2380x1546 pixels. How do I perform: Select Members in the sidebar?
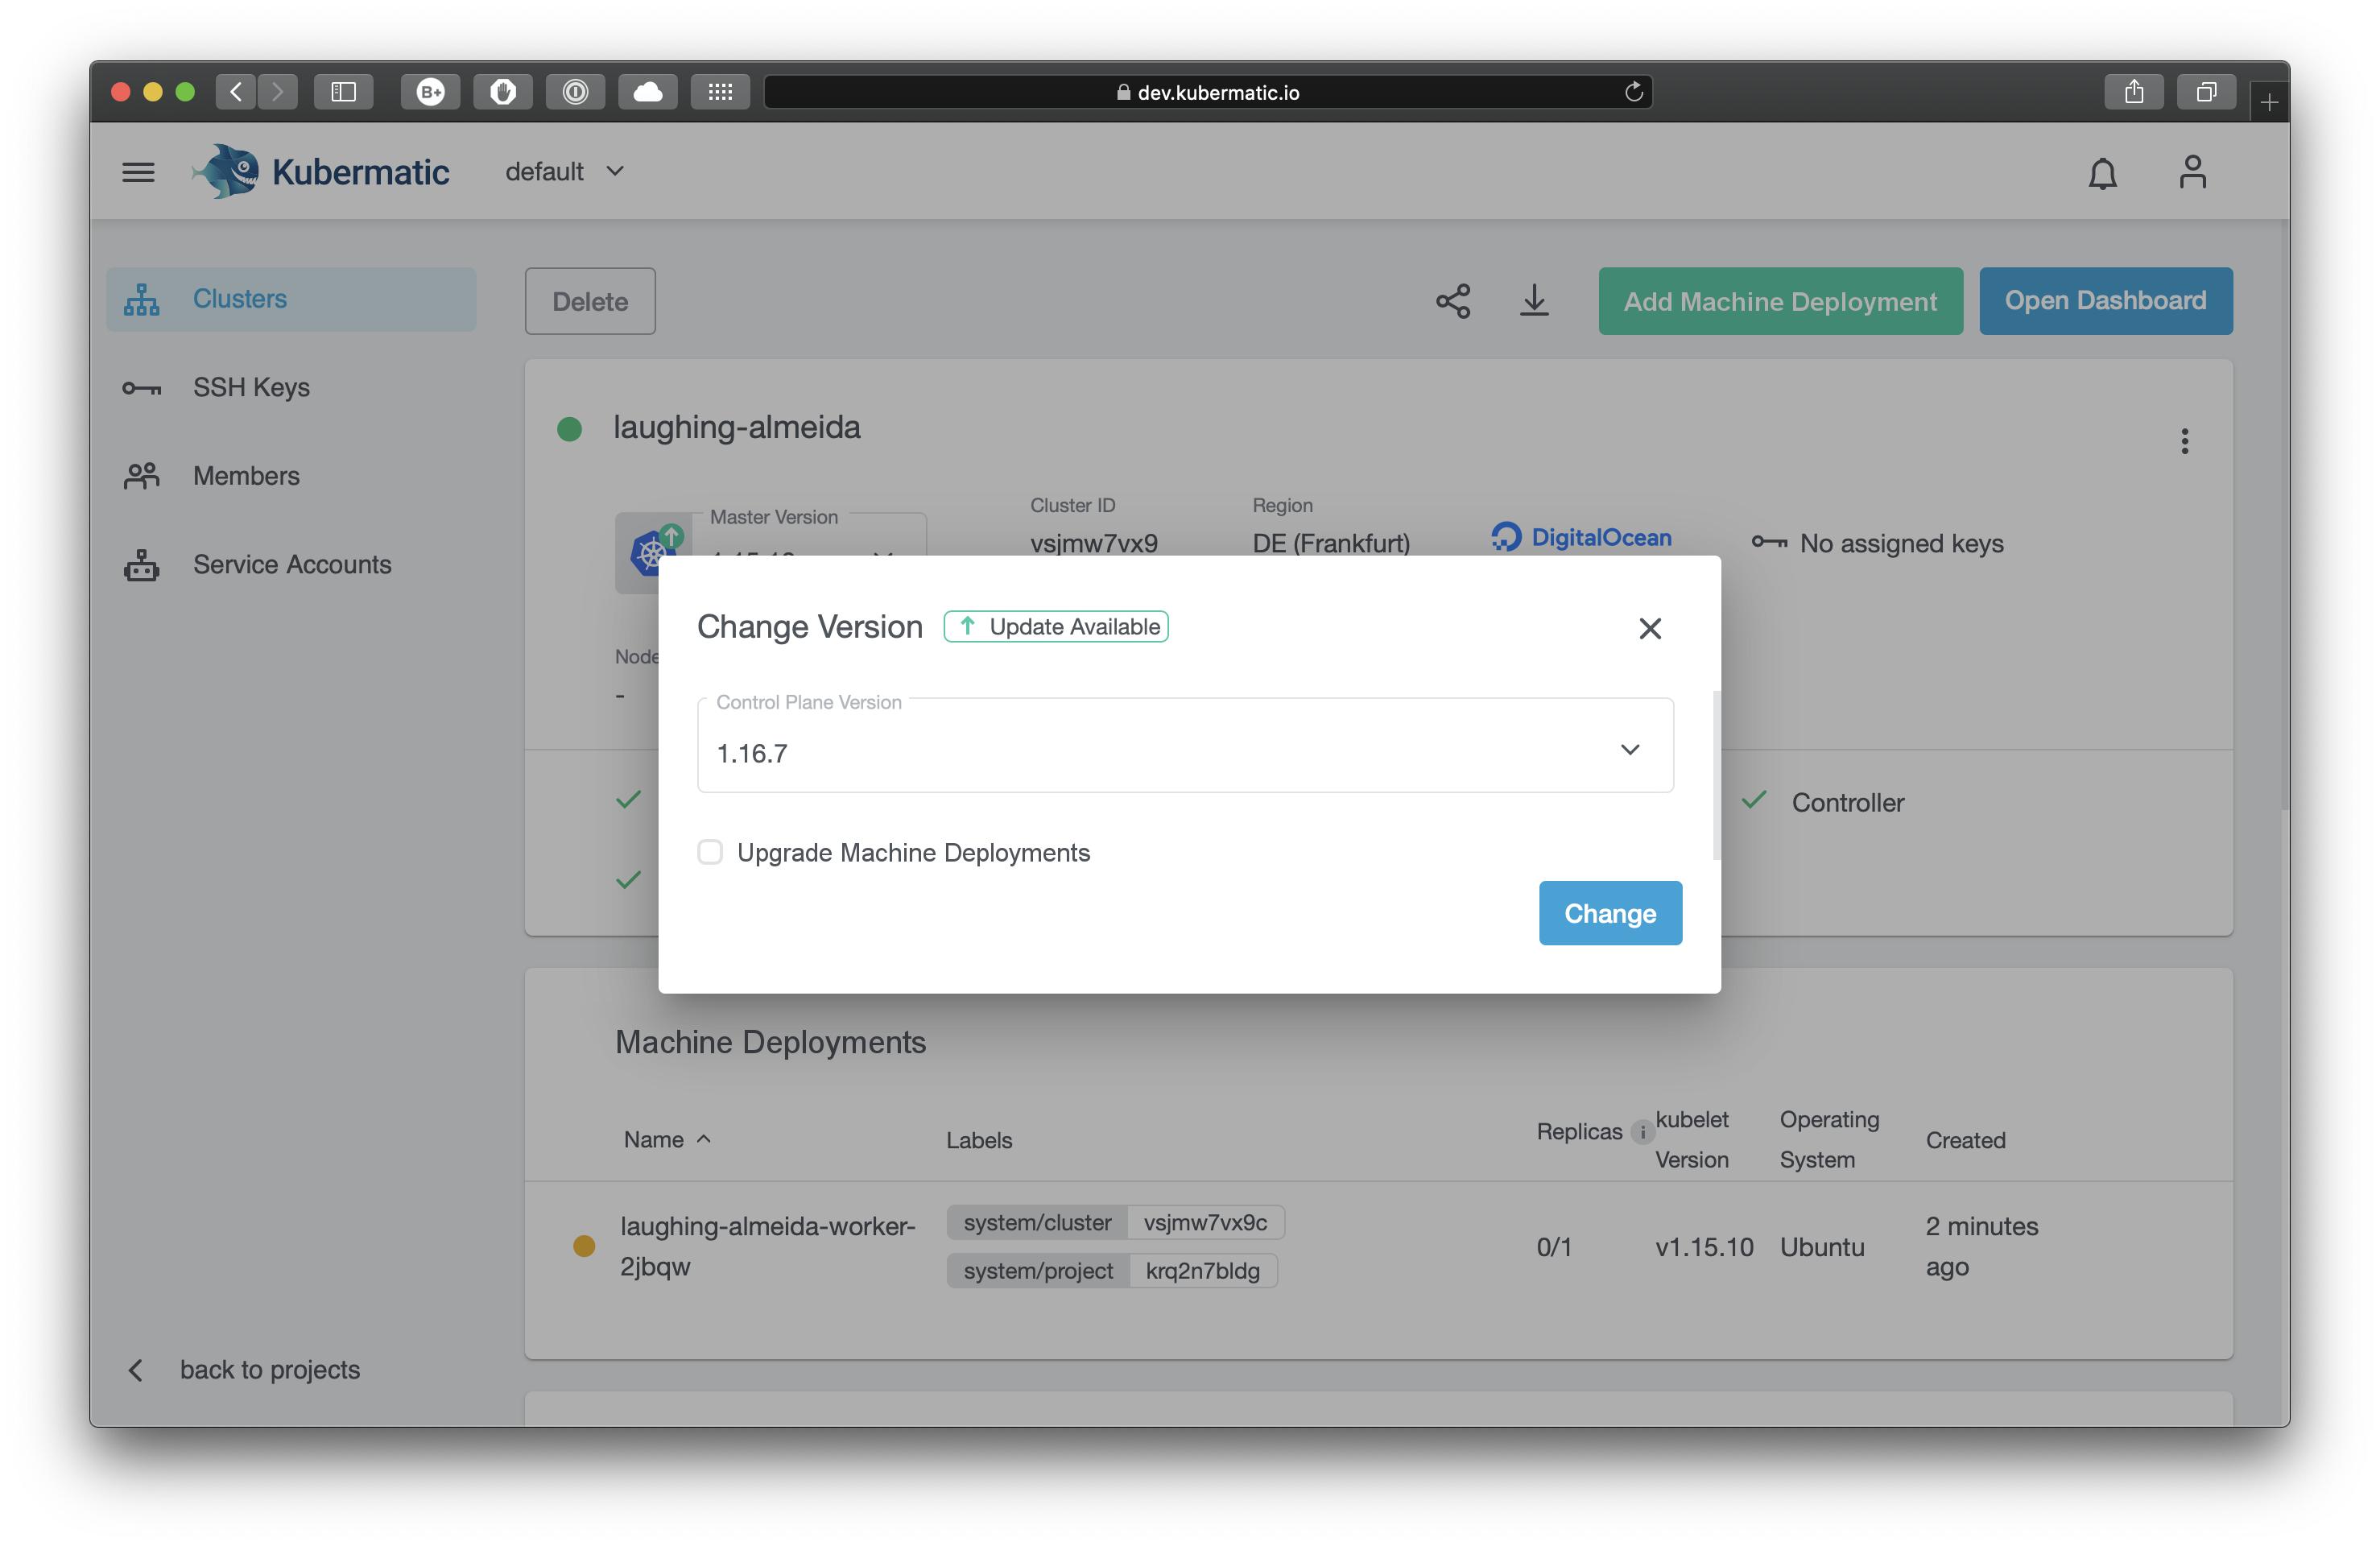[x=245, y=476]
